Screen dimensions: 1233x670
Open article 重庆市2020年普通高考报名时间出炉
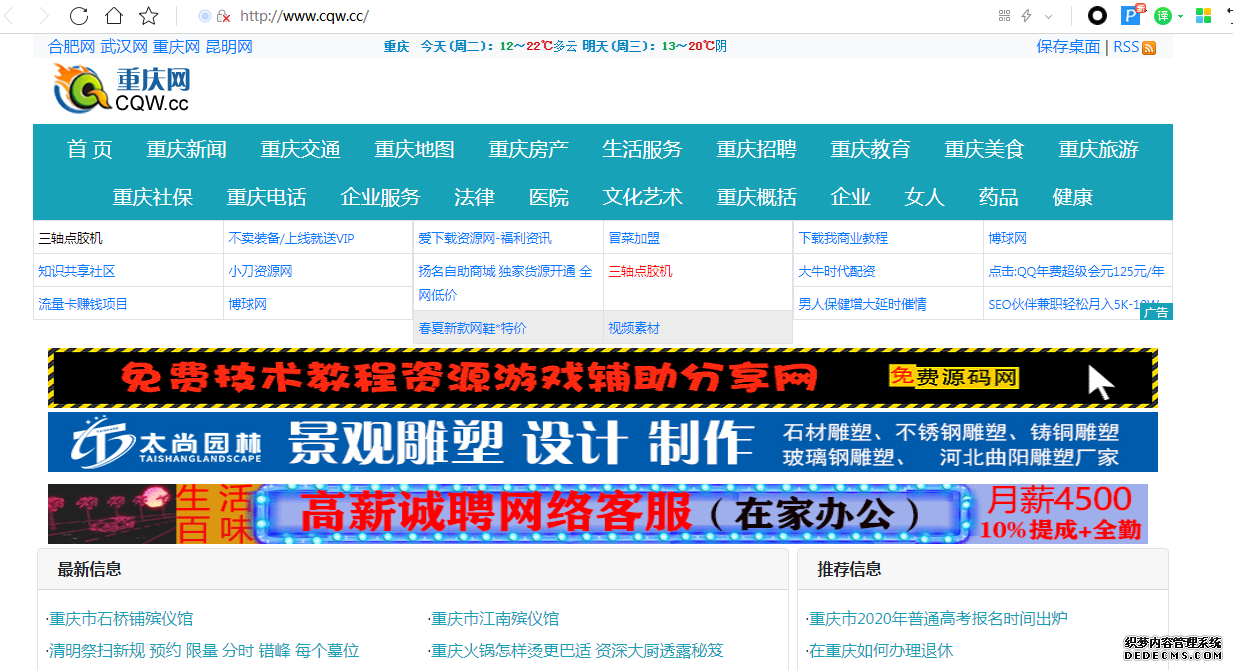(x=938, y=619)
